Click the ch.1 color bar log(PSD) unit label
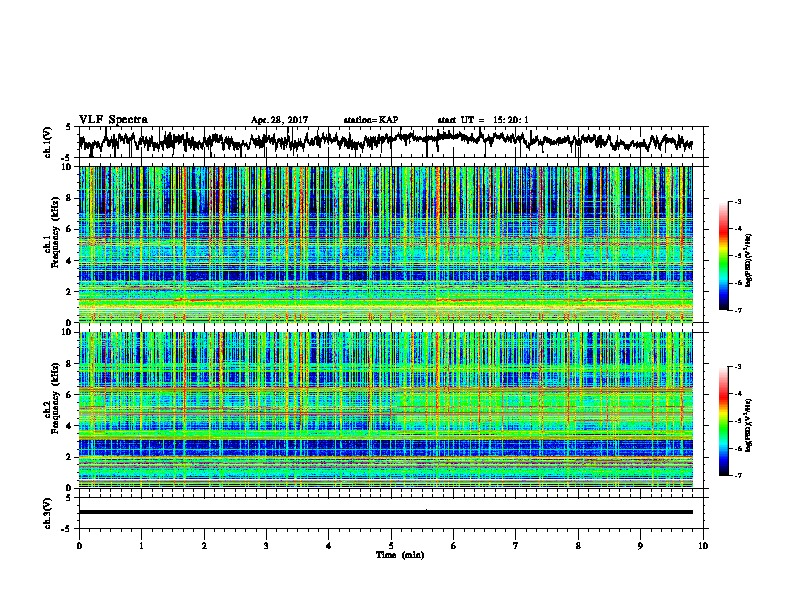 tap(749, 260)
